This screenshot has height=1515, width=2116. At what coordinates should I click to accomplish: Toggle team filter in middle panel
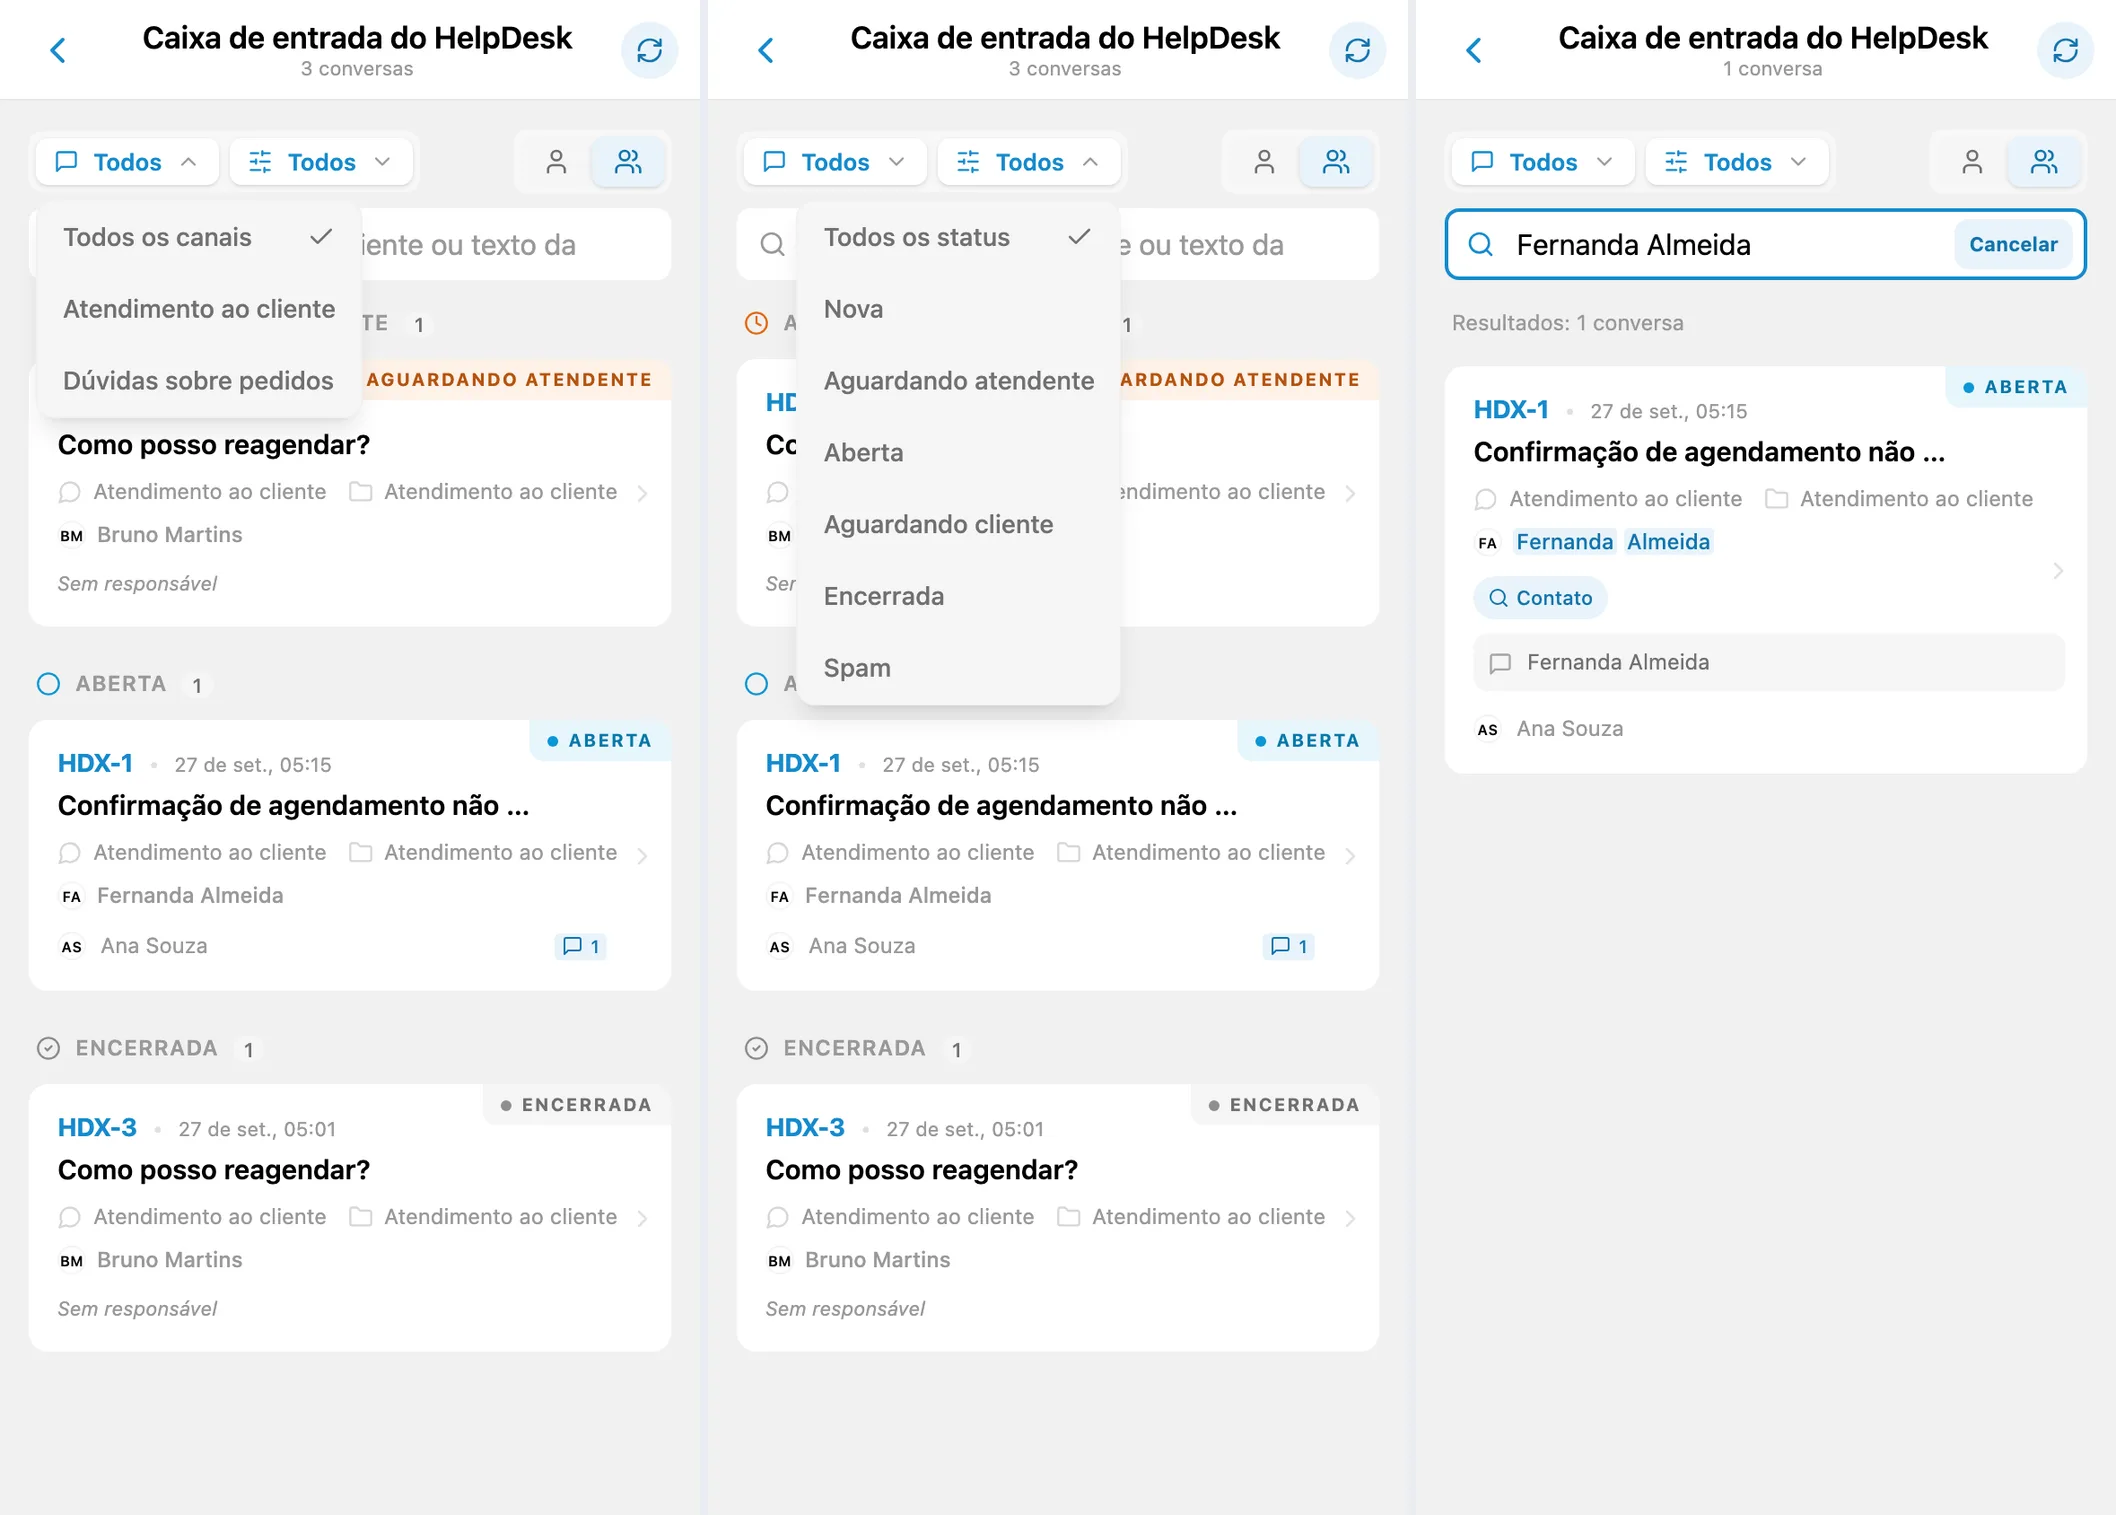tap(1336, 162)
